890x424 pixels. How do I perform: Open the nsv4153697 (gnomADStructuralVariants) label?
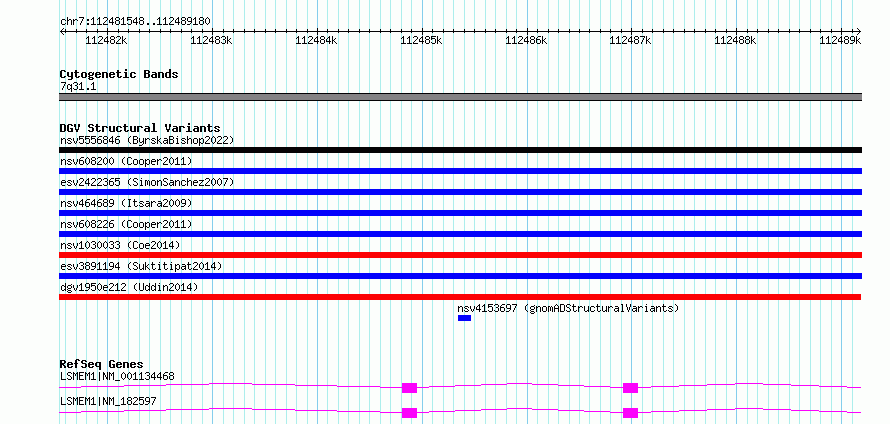pyautogui.click(x=568, y=309)
